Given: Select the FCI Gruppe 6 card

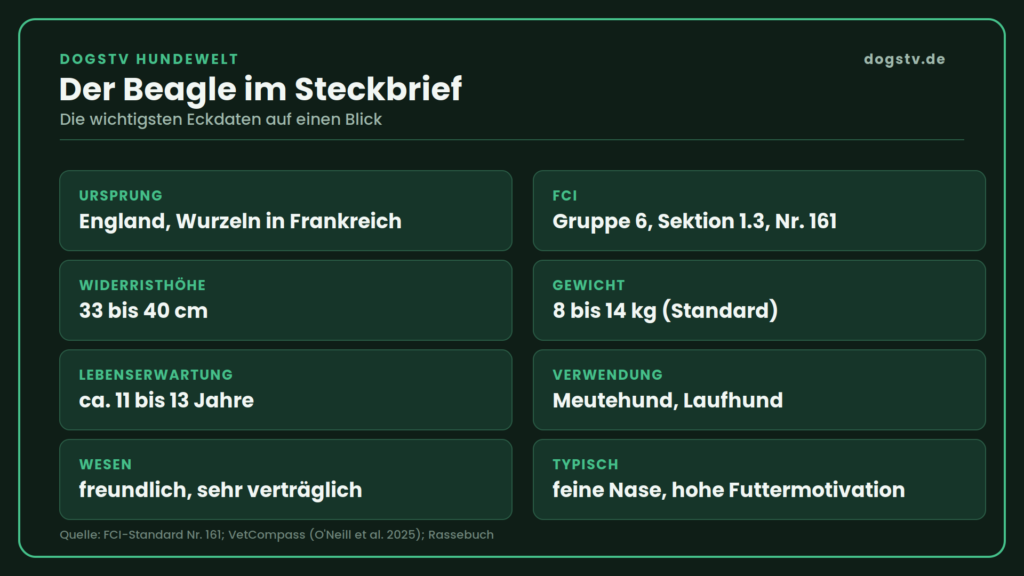Looking at the screenshot, I should pos(759,210).
